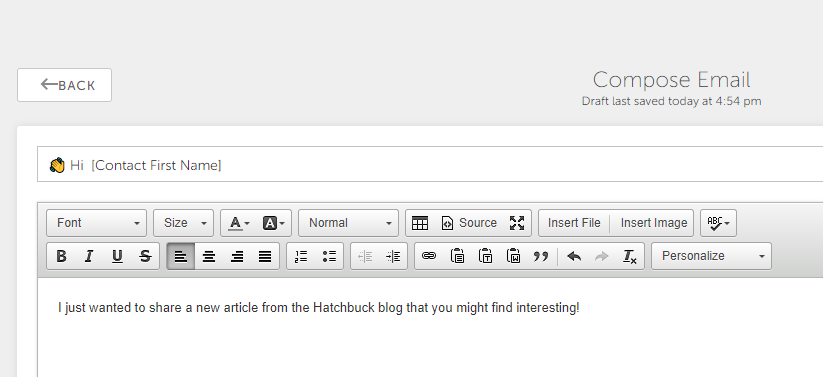Click the draft last saved status text

(671, 101)
